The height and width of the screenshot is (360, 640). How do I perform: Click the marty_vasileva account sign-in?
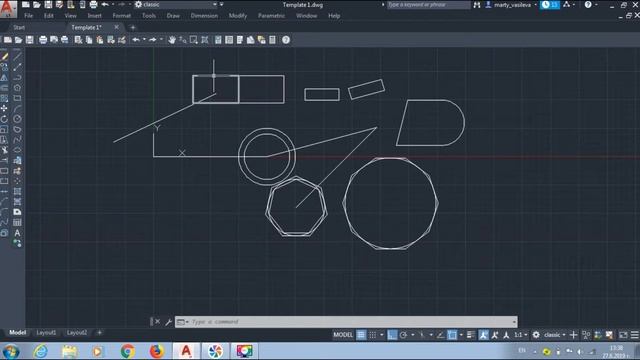tap(512, 5)
